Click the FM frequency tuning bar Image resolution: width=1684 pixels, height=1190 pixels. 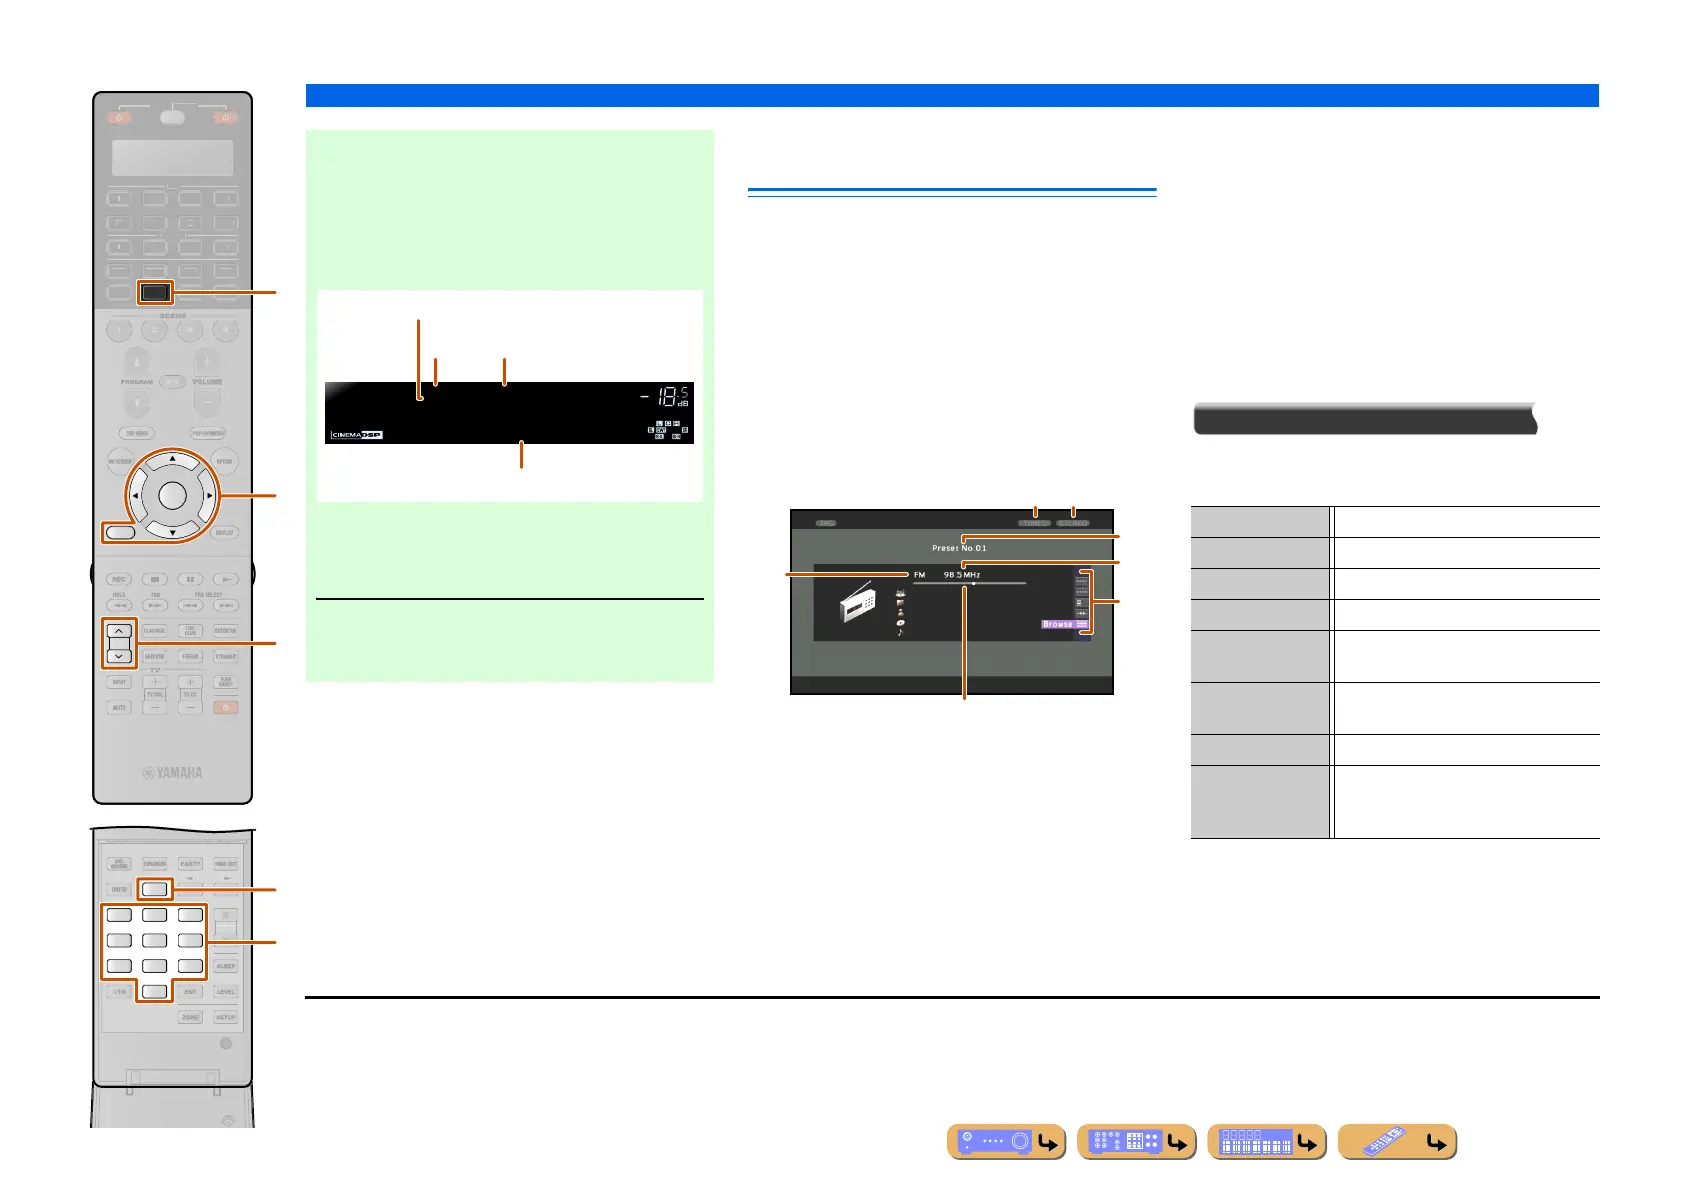pyautogui.click(x=969, y=583)
